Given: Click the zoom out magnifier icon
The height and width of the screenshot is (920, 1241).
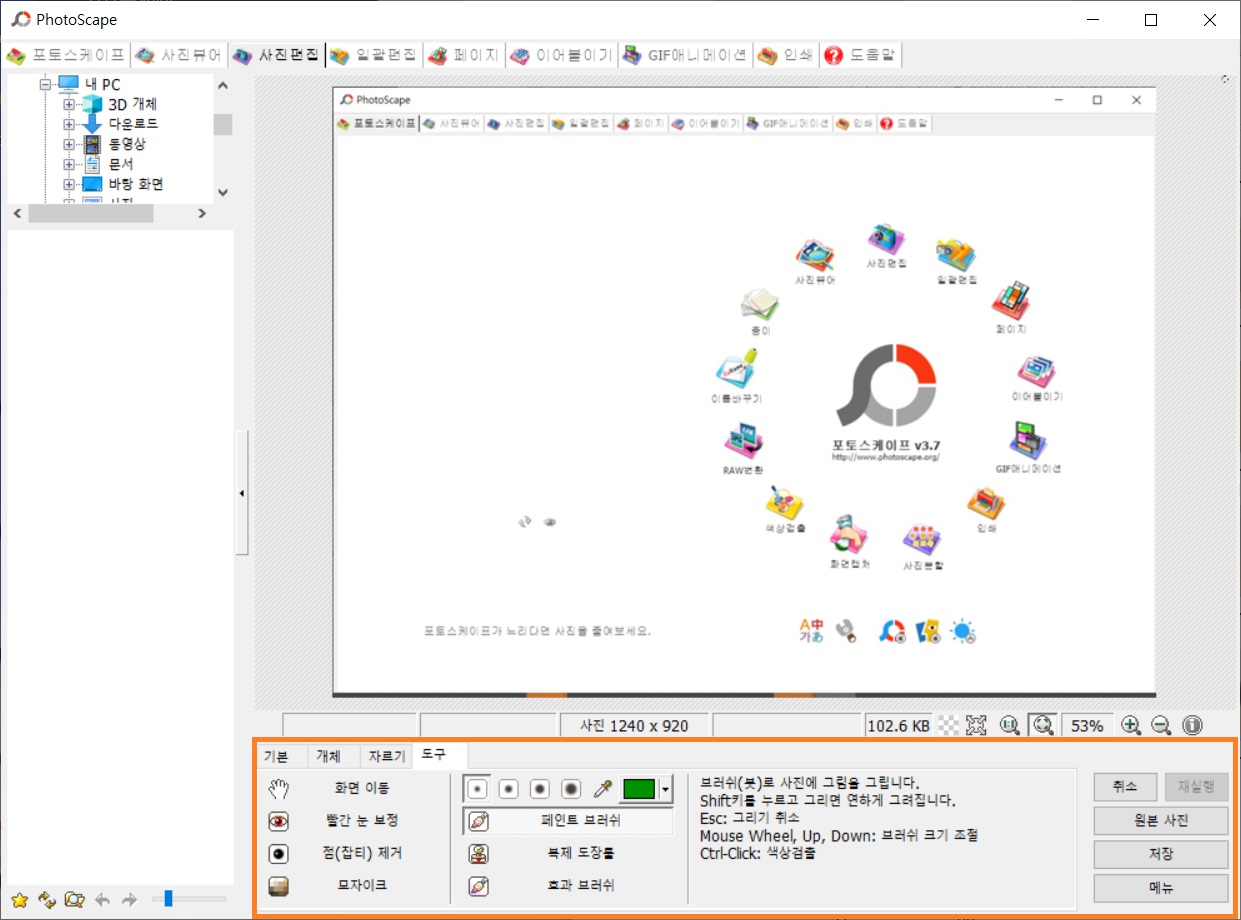Looking at the screenshot, I should [x=1161, y=725].
